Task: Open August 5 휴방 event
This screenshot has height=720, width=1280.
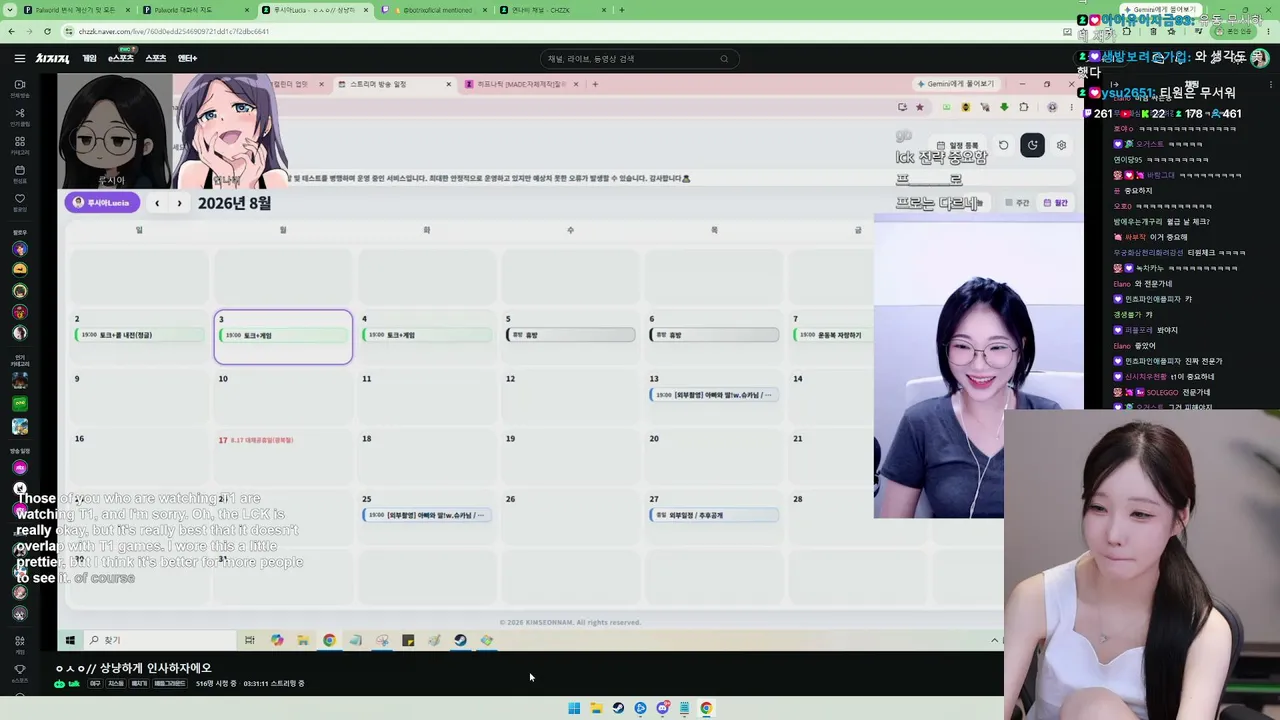Action: pyautogui.click(x=571, y=335)
